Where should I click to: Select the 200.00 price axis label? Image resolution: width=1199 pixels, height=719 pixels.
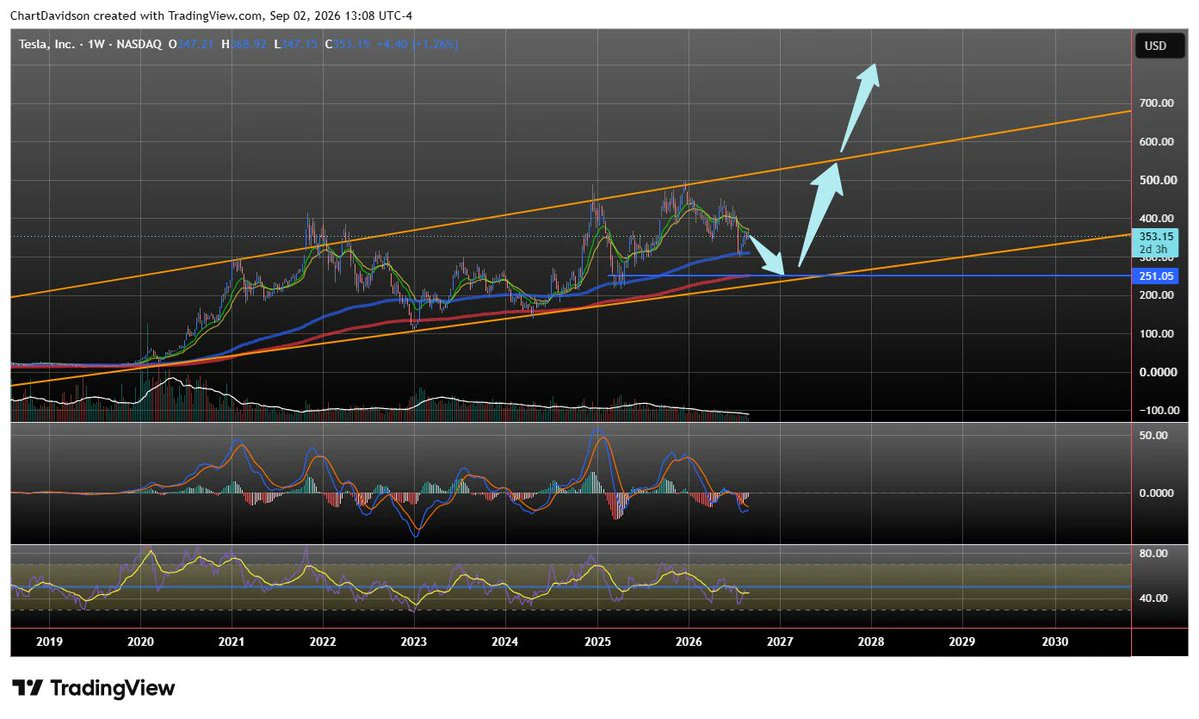tap(1156, 295)
